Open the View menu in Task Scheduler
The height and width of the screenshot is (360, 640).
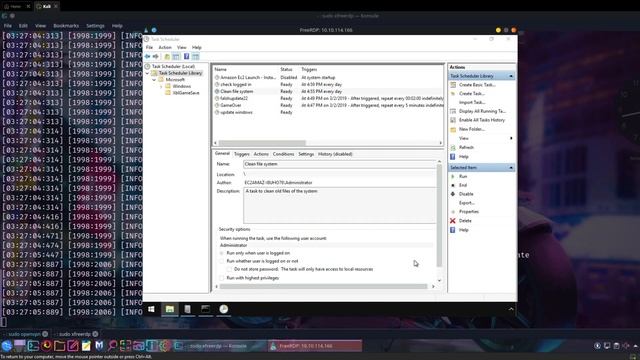click(182, 47)
